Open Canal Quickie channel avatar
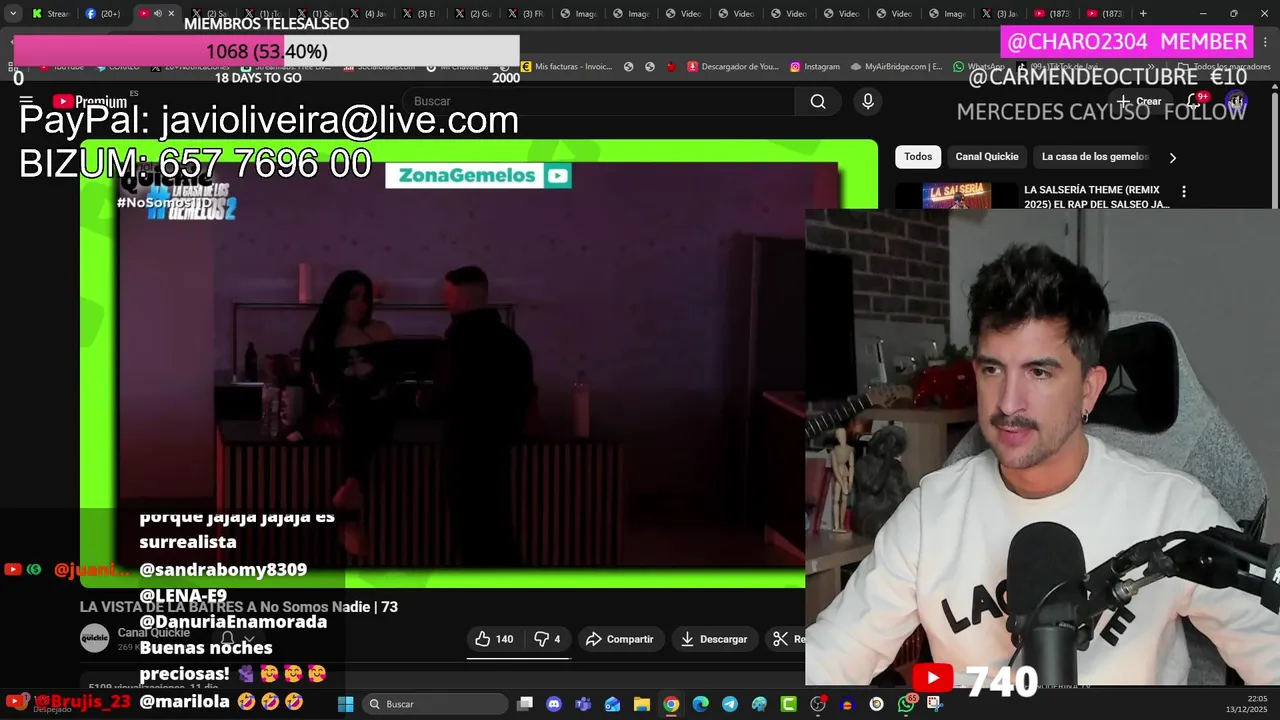Image resolution: width=1280 pixels, height=720 pixels. pos(94,638)
